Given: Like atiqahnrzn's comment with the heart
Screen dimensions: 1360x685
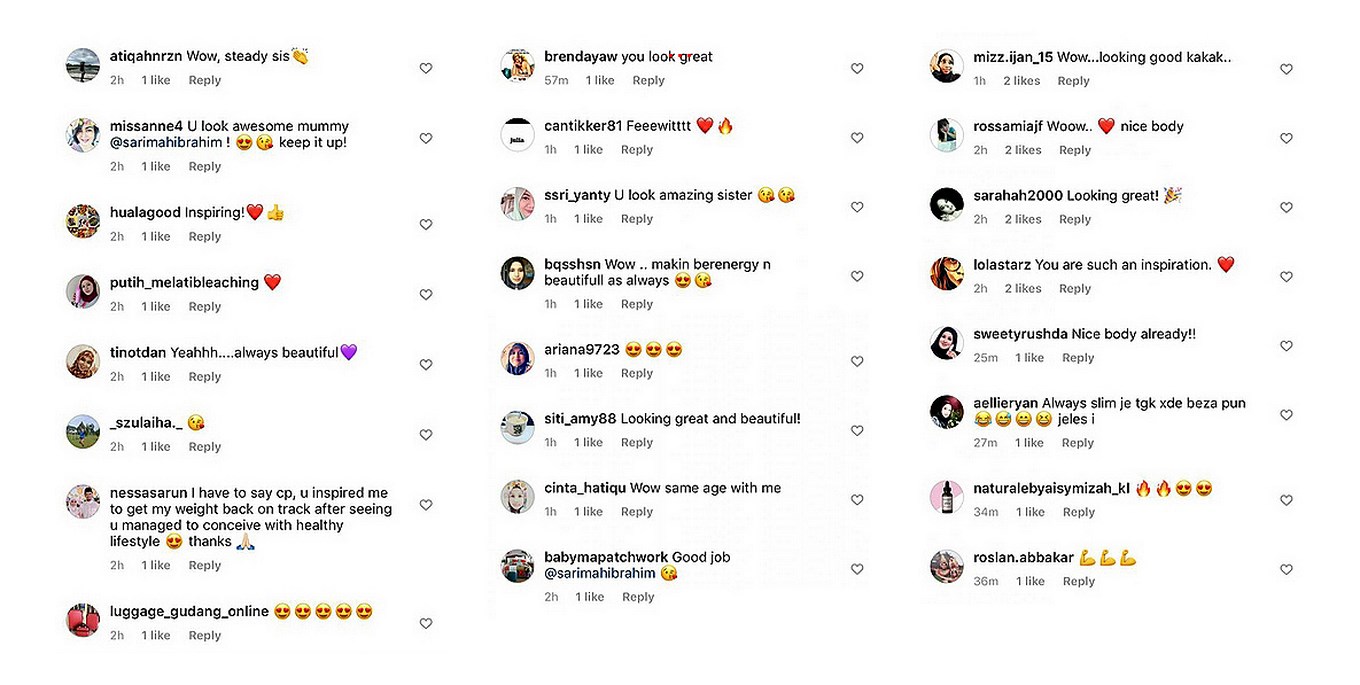Looking at the screenshot, I should coord(426,68).
